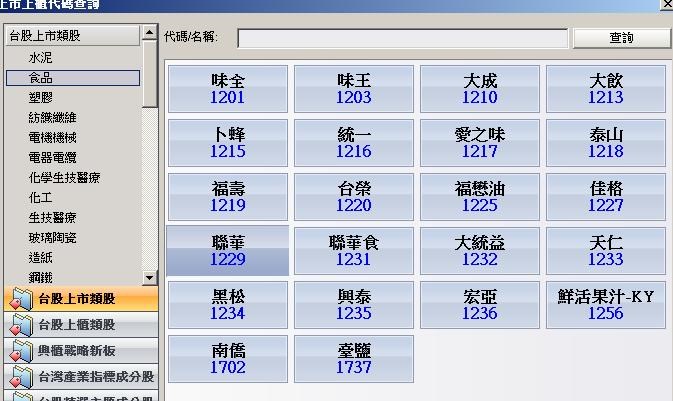
Task: Choose stock 泰山 1218
Action: (606, 143)
